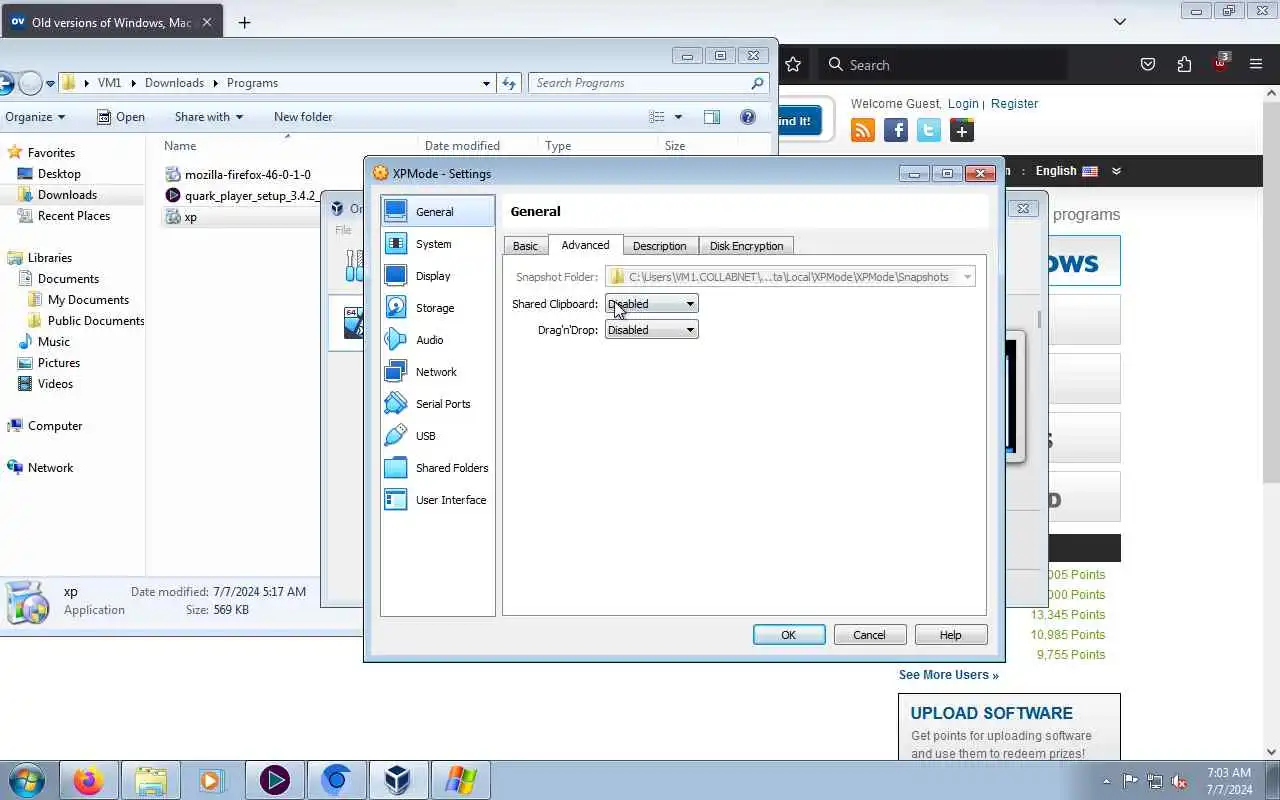
Task: Open VirtualBox from taskbar
Action: point(398,780)
